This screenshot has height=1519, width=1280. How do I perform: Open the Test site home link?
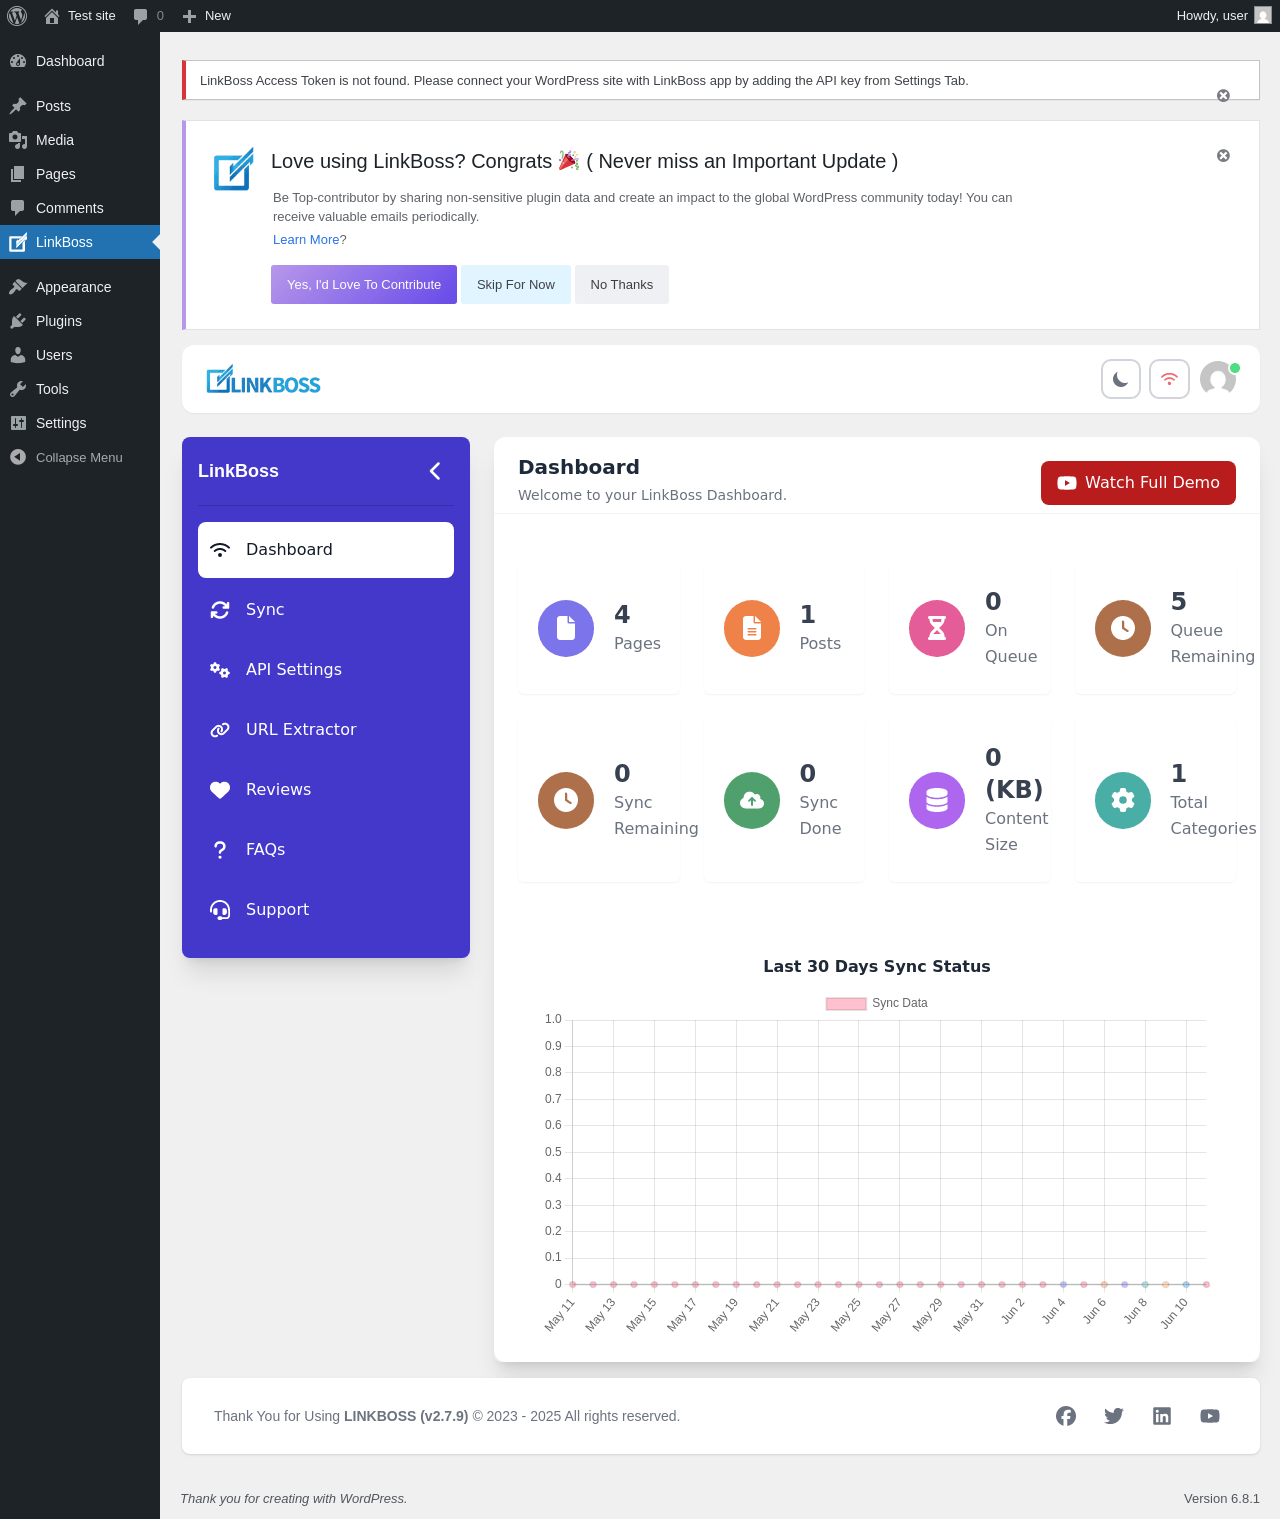(x=80, y=16)
